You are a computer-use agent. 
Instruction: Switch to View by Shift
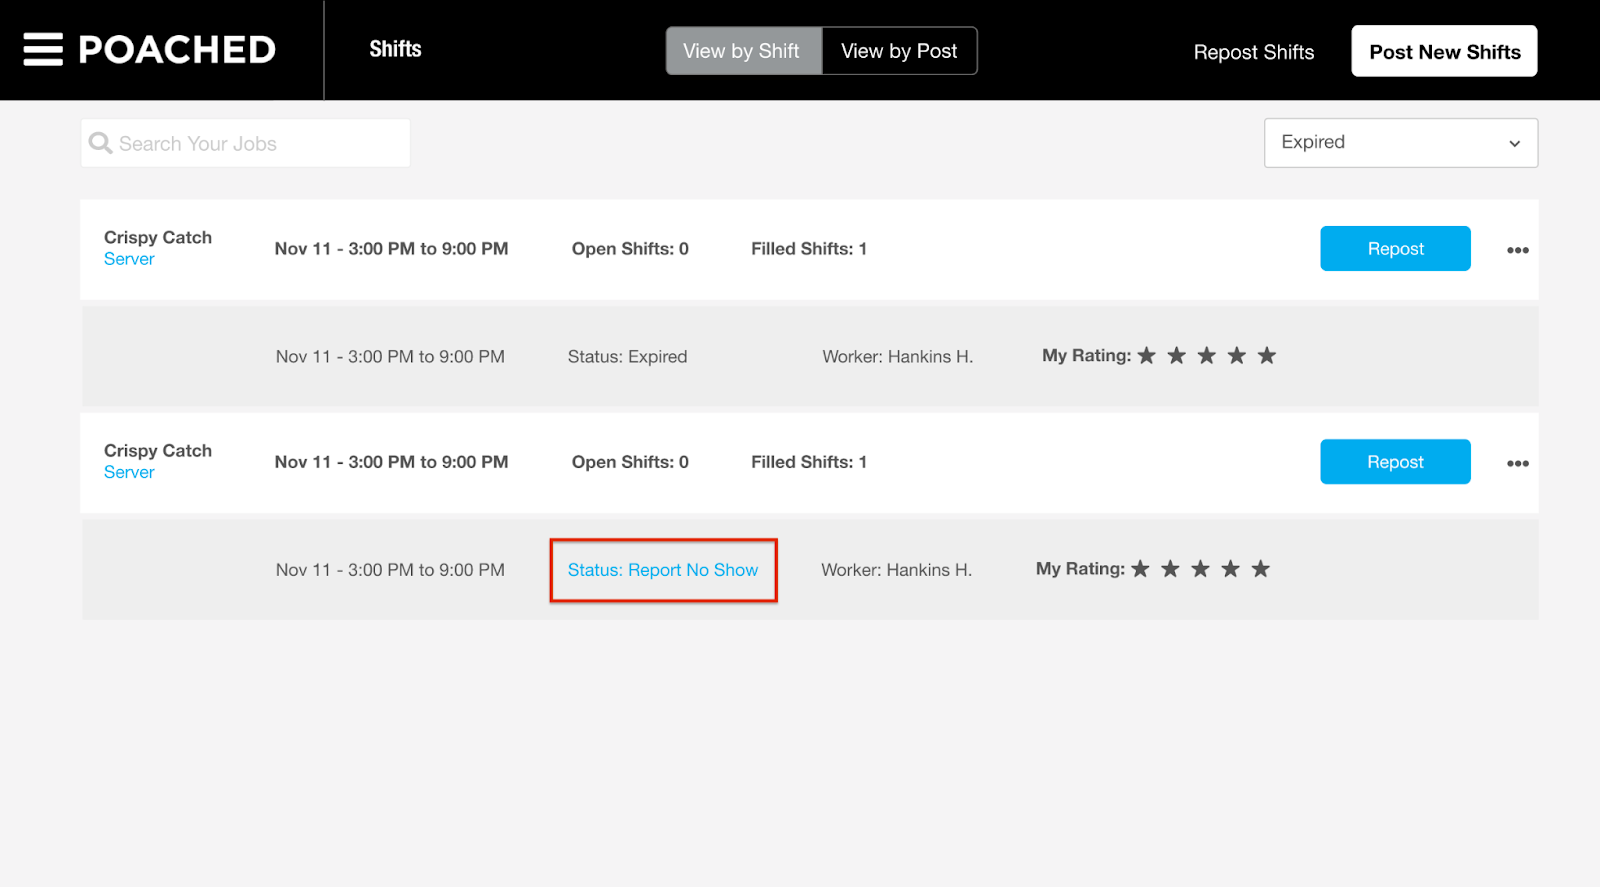tap(744, 51)
